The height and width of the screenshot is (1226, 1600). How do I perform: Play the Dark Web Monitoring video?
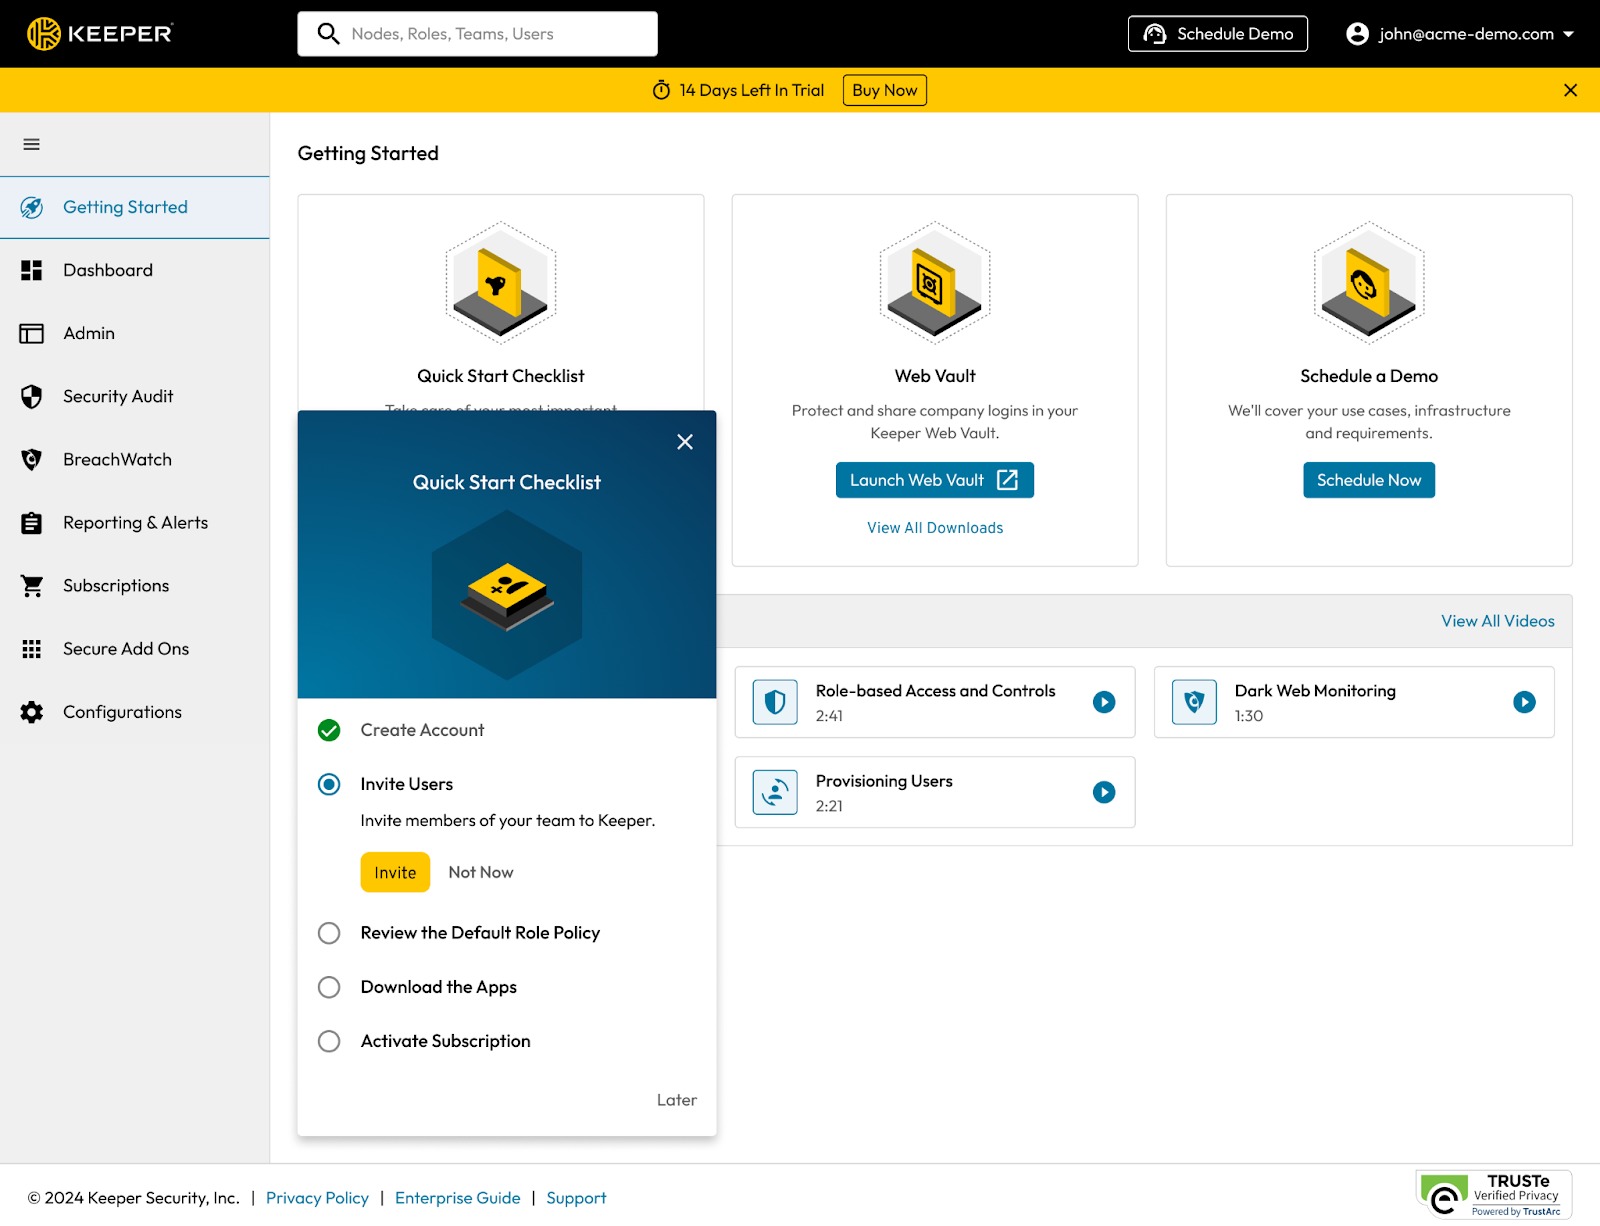1523,702
